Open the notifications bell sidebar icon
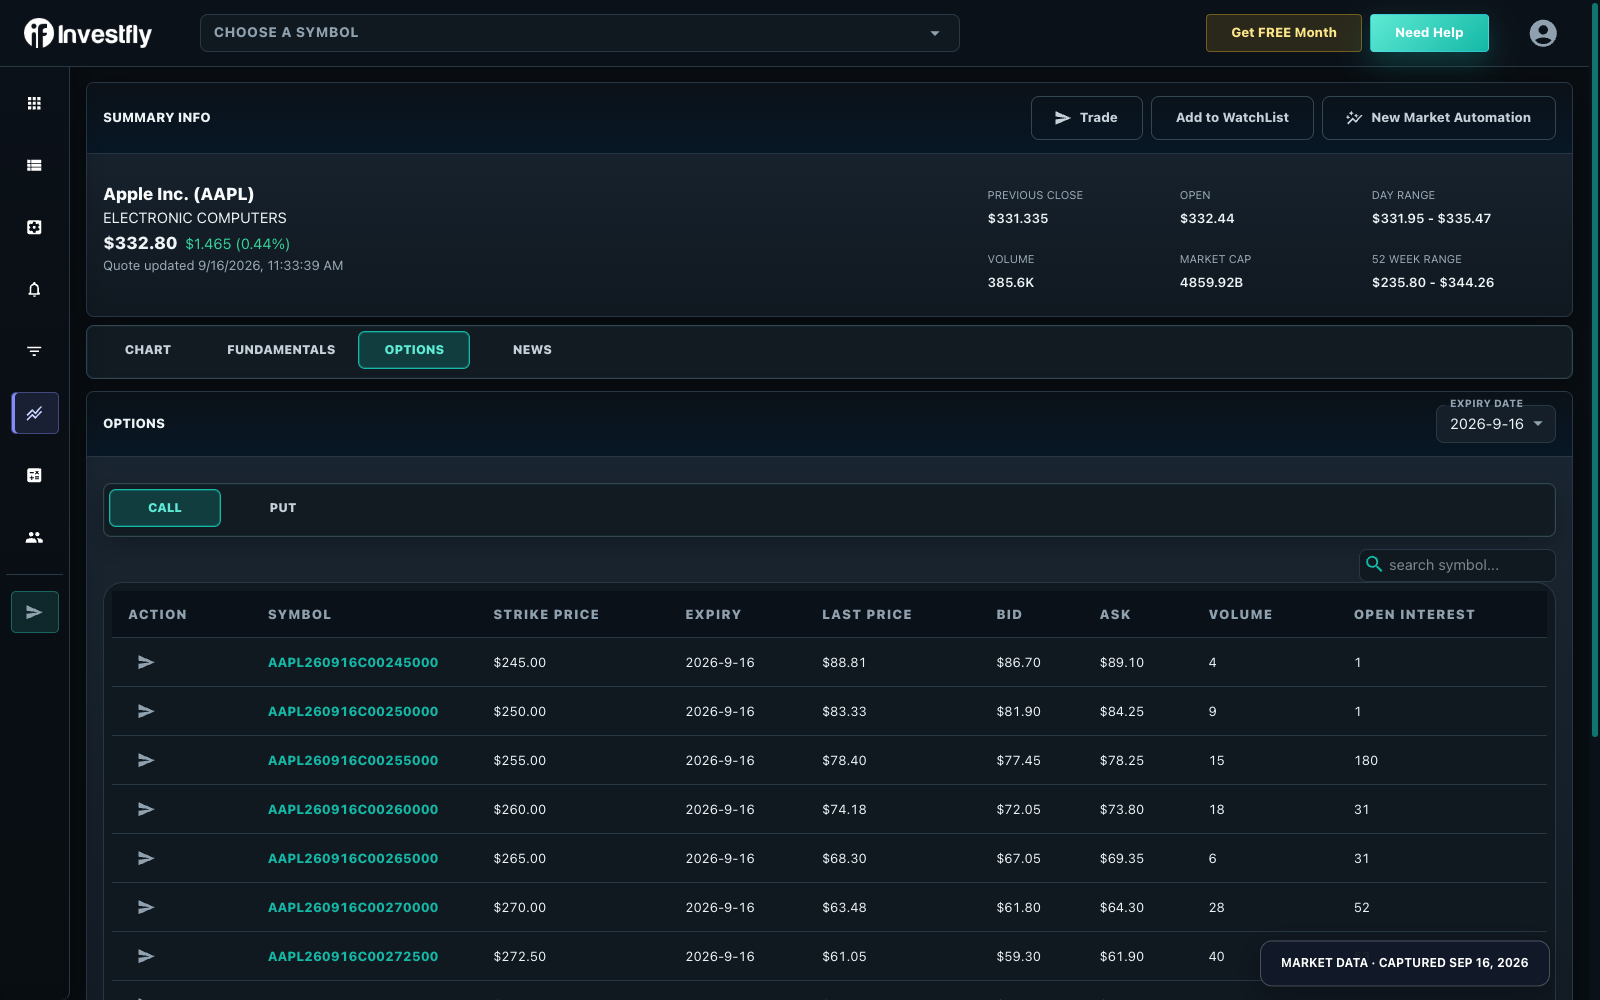The width and height of the screenshot is (1600, 1000). [34, 289]
